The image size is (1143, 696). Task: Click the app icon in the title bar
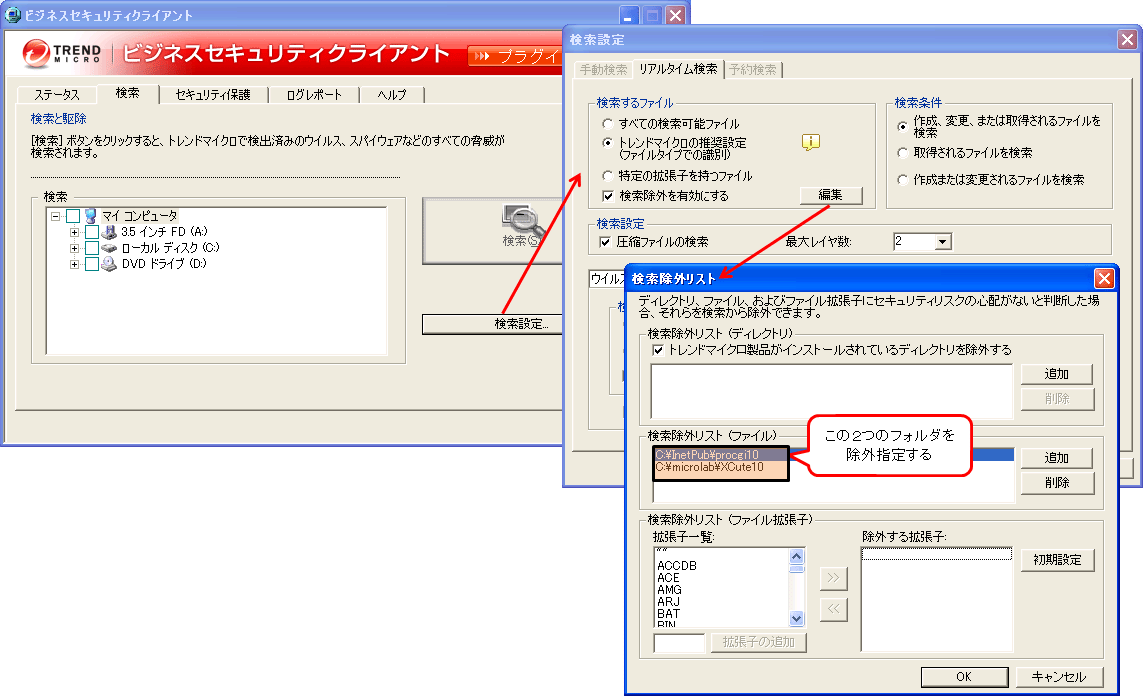tap(13, 15)
